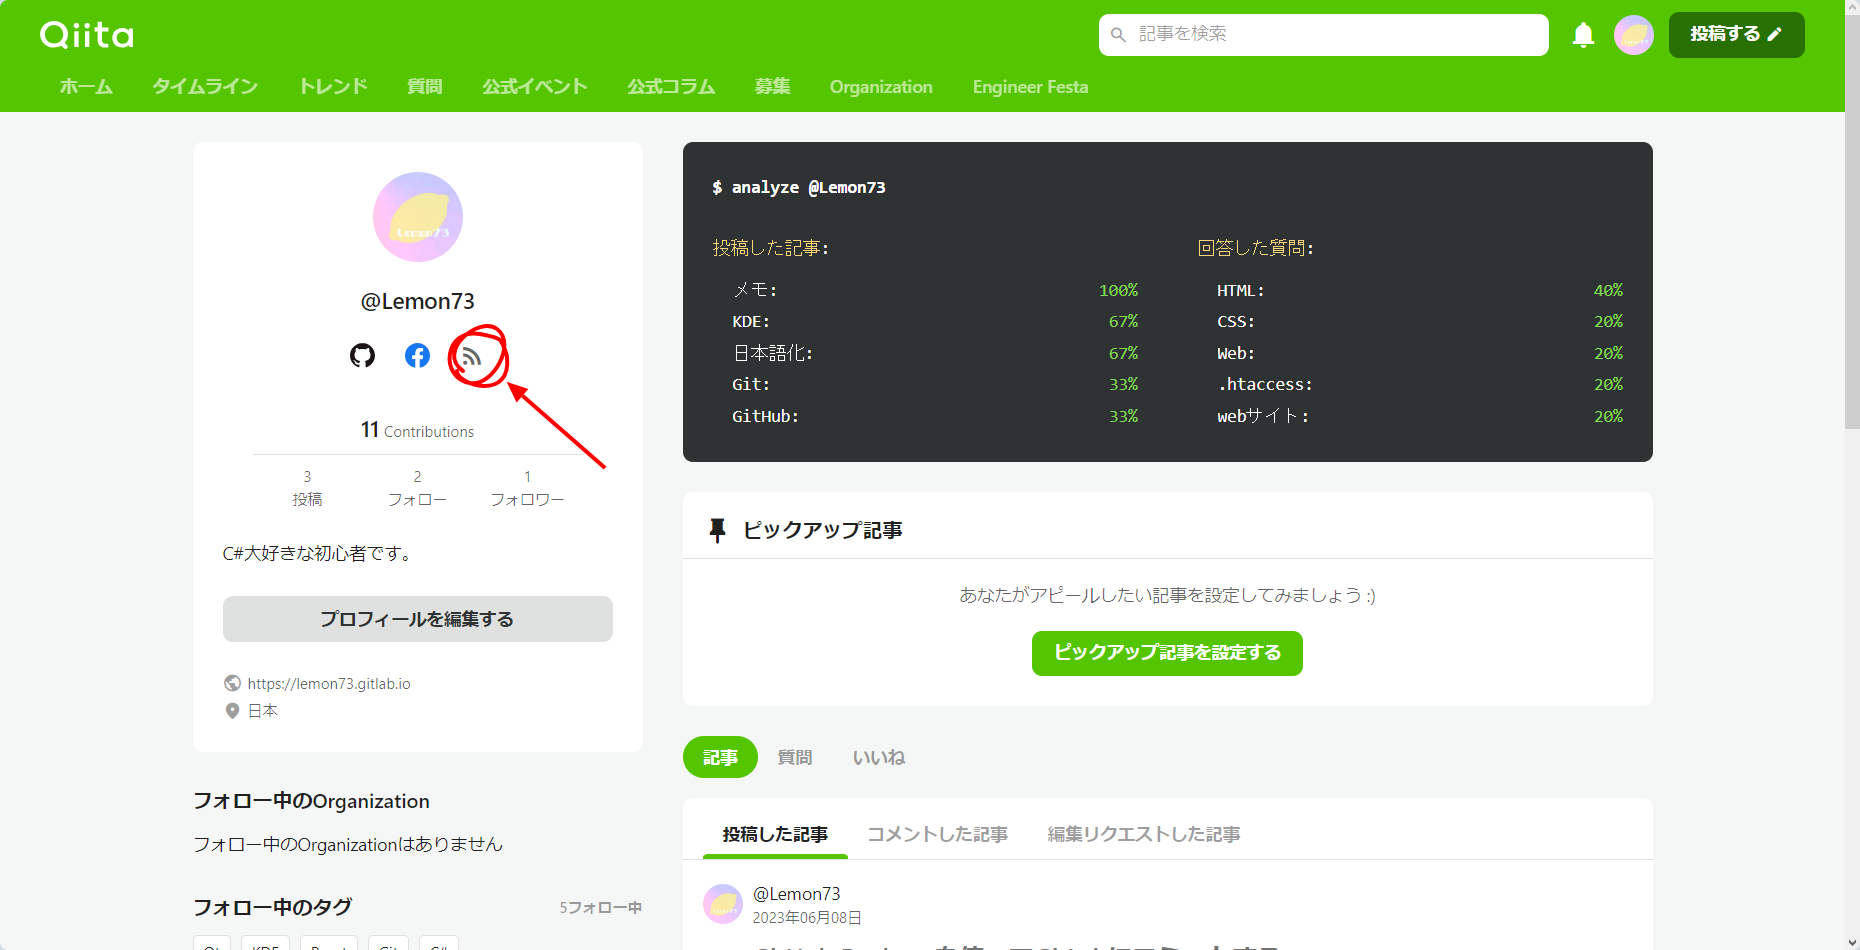The width and height of the screenshot is (1860, 950).
Task: Open the user avatar menu in the header
Action: pos(1633,34)
